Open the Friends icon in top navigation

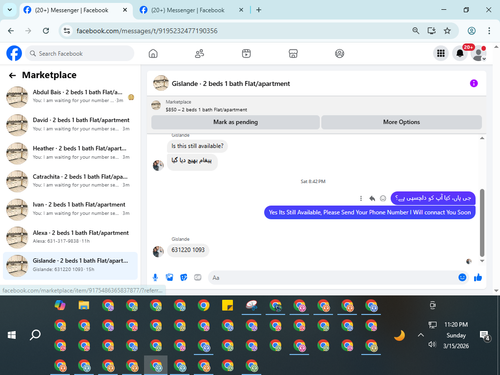[199, 53]
